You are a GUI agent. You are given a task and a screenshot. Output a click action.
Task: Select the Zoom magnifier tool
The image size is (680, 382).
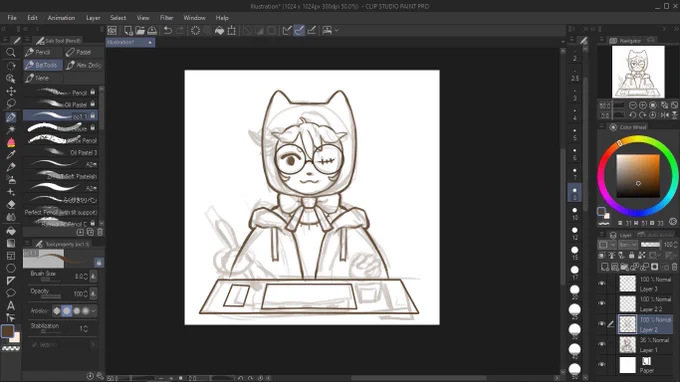[x=11, y=52]
